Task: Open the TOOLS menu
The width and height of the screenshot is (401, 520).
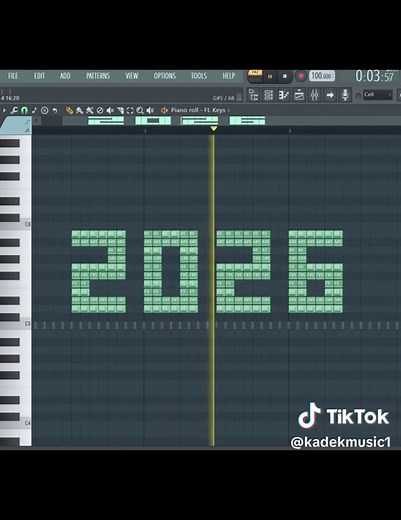Action: (199, 76)
